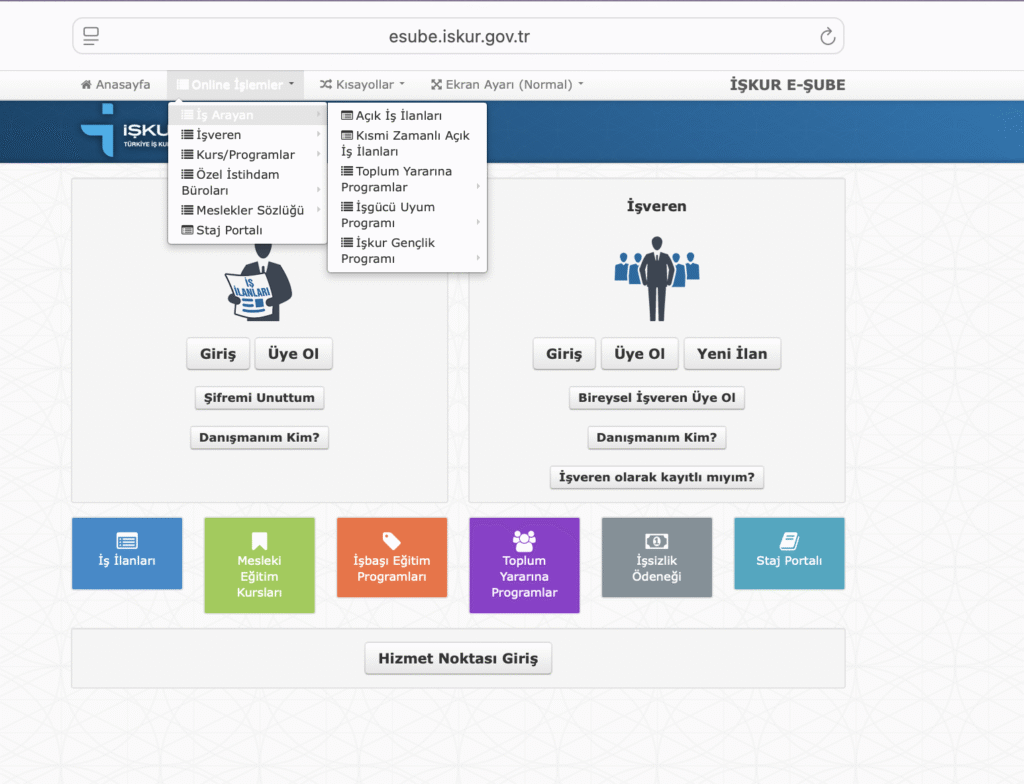Click the job seeker Giriş button
Viewport: 1024px width, 784px height.
click(x=218, y=353)
